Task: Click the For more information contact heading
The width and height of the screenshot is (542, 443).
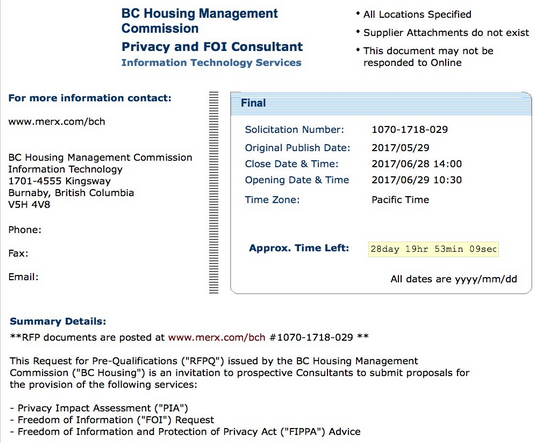Action: click(90, 98)
